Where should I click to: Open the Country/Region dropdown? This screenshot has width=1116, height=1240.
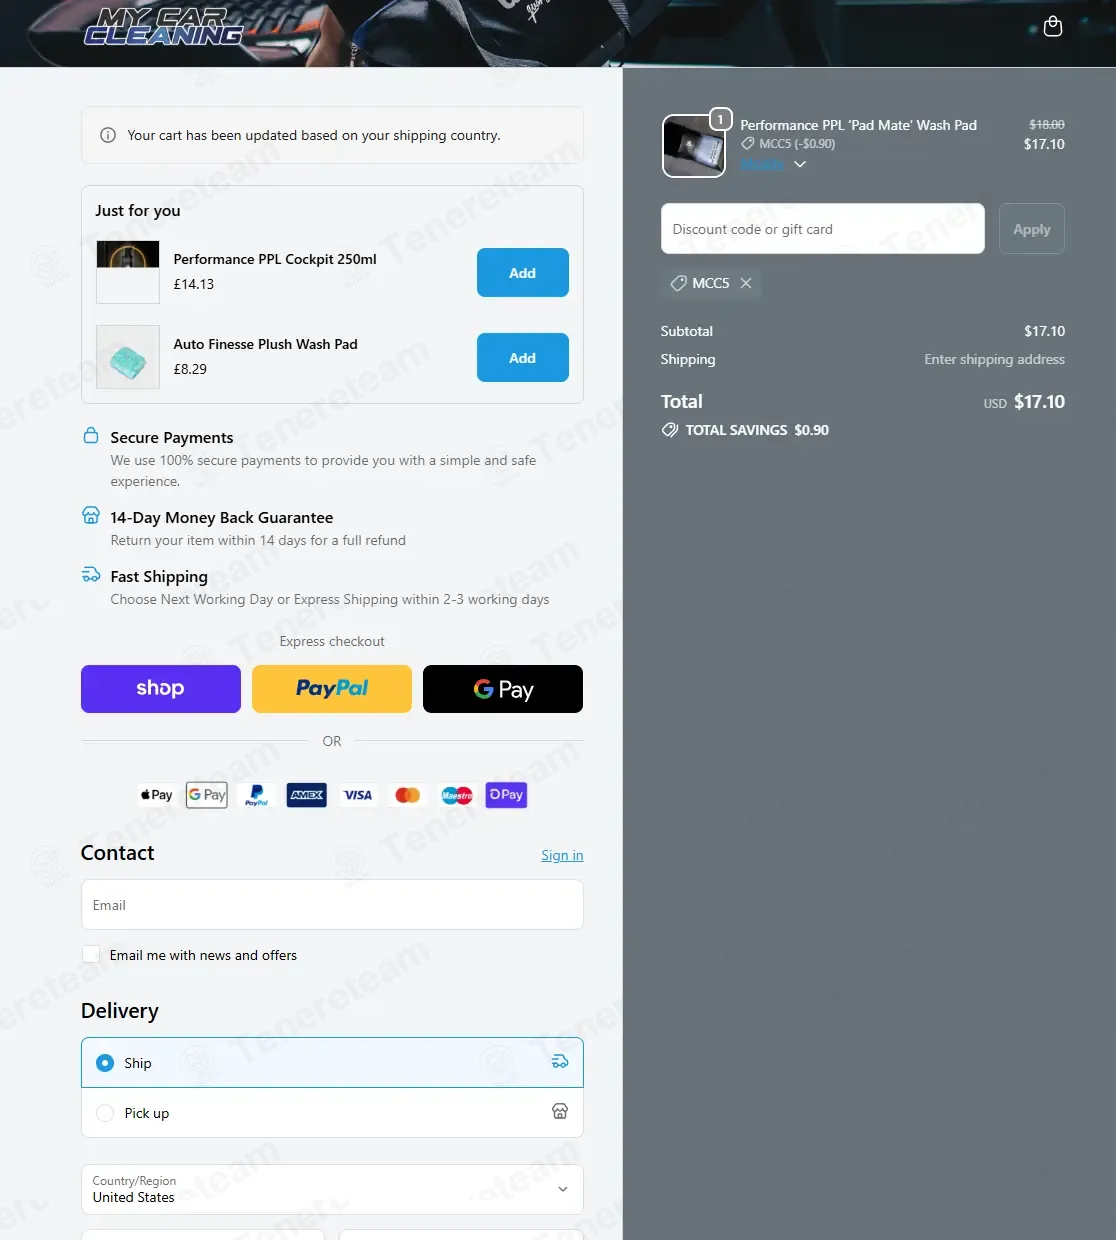tap(332, 1189)
